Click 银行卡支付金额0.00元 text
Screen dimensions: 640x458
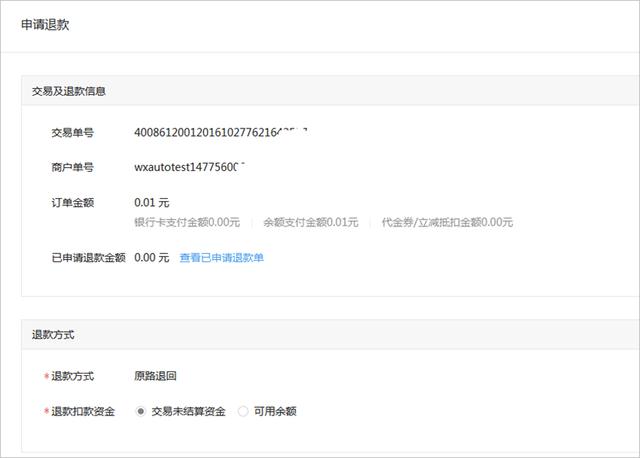click(x=187, y=222)
